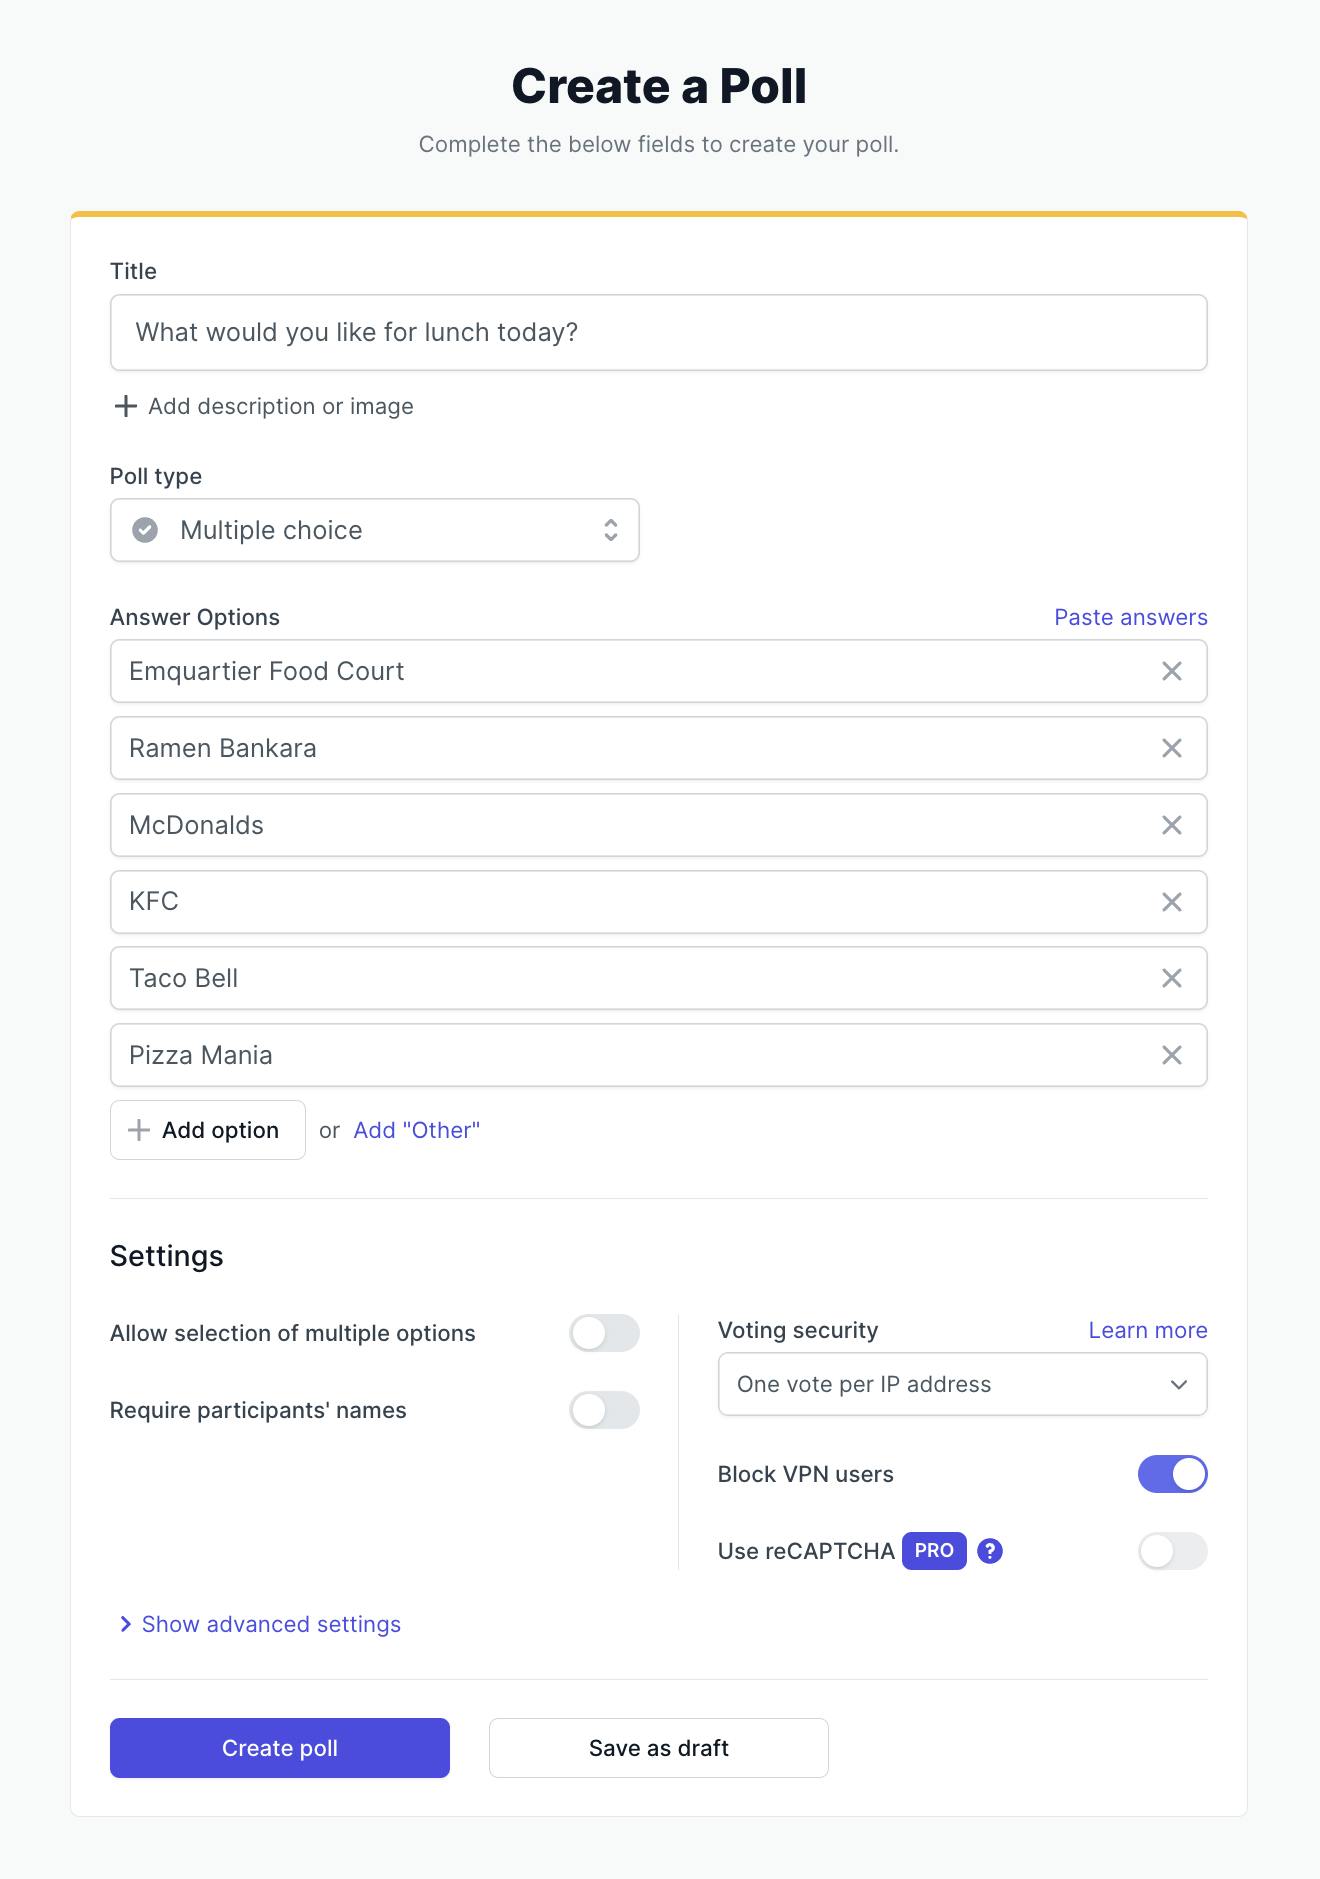The width and height of the screenshot is (1320, 1879).
Task: Open the Paste answers dialog
Action: pyautogui.click(x=1131, y=617)
